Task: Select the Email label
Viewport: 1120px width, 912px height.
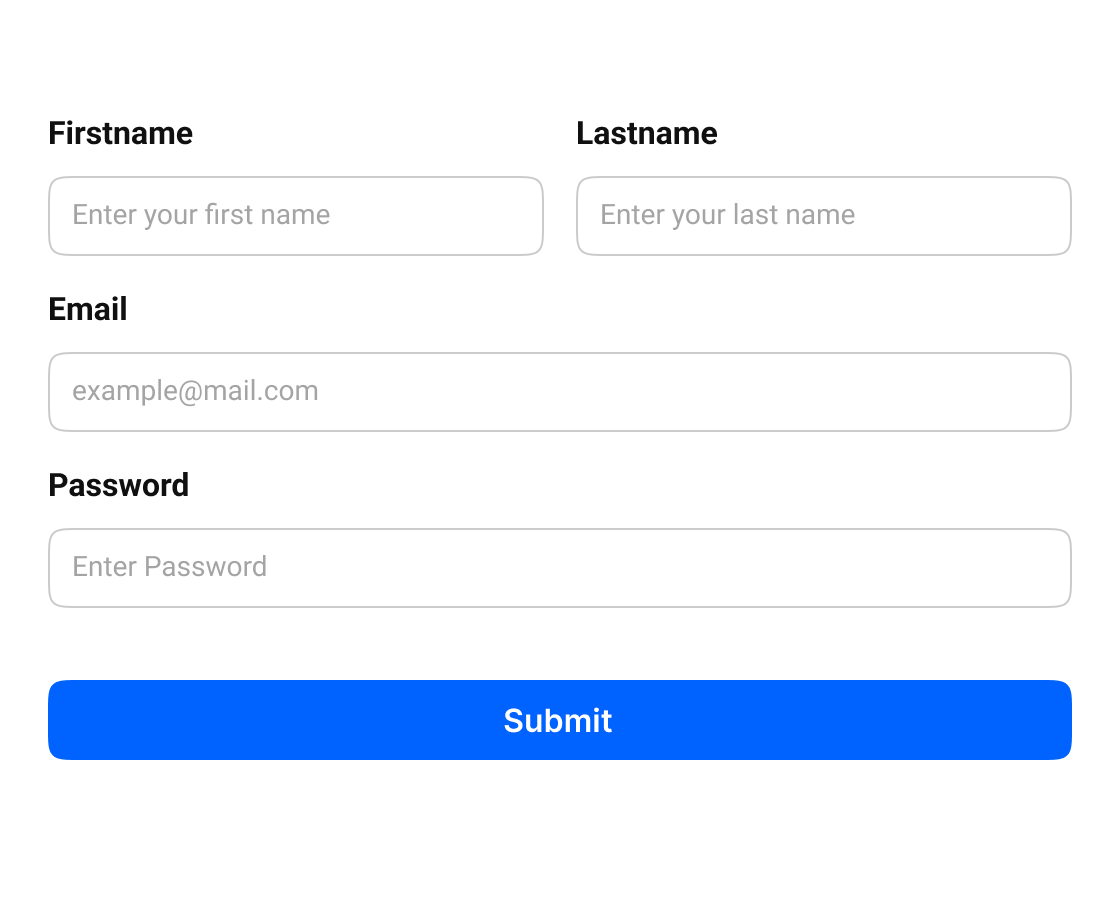Action: pos(88,309)
